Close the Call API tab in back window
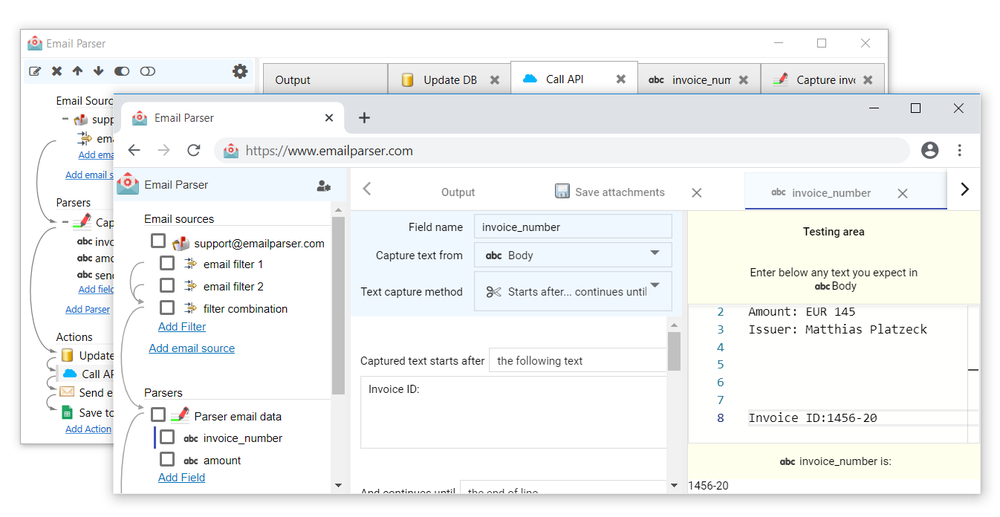 click(621, 79)
